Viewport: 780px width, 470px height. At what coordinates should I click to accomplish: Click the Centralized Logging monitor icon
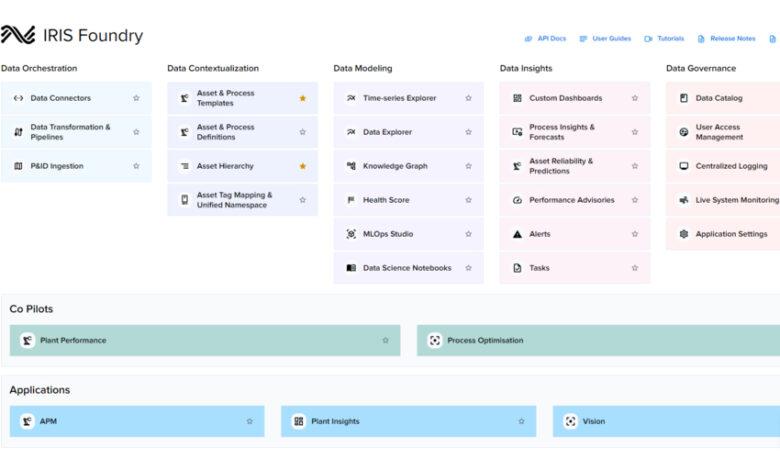(x=684, y=166)
